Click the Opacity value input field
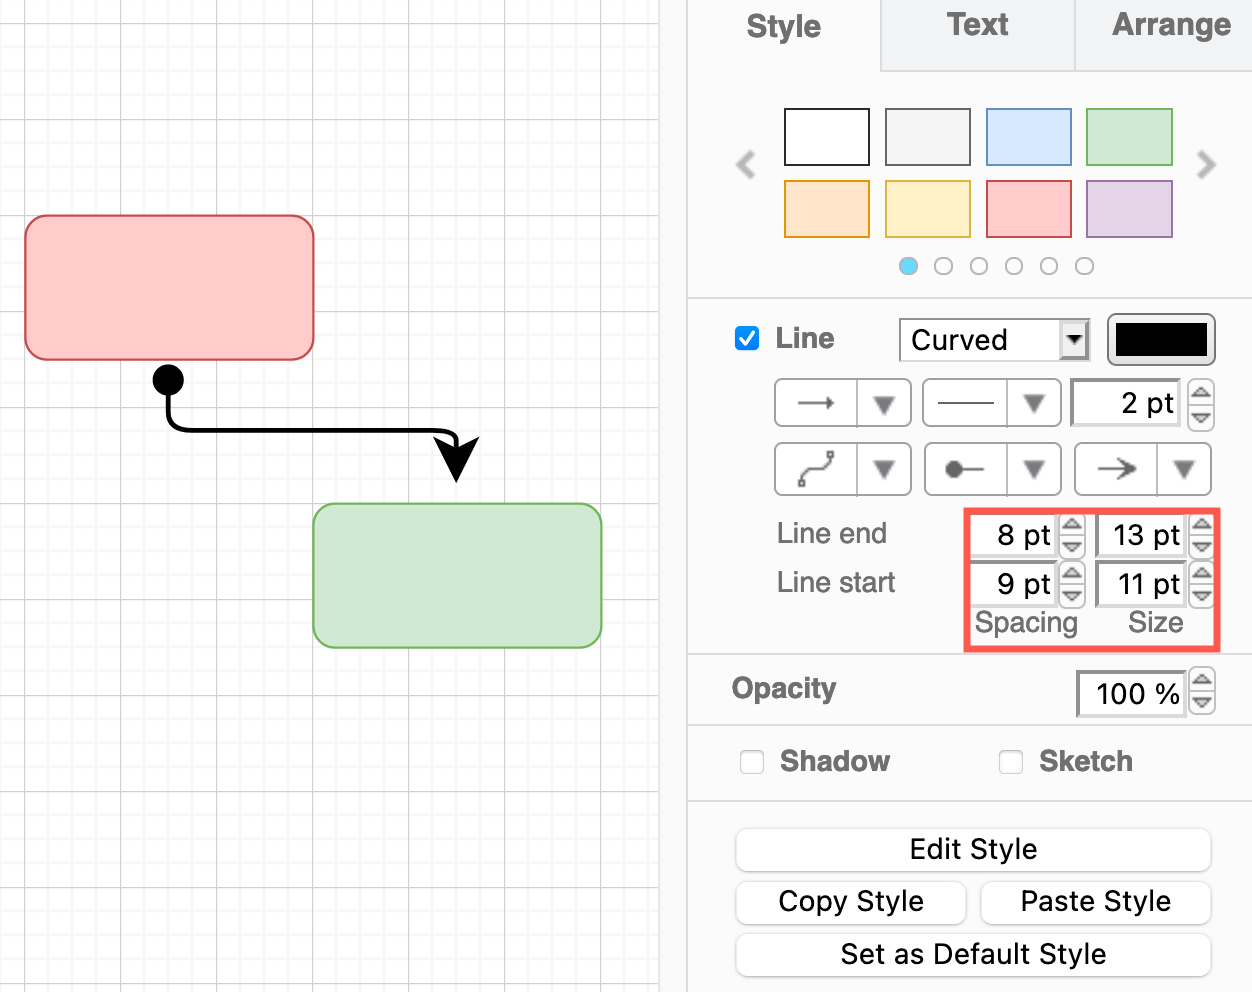Viewport: 1252px width, 992px height. tap(1131, 693)
